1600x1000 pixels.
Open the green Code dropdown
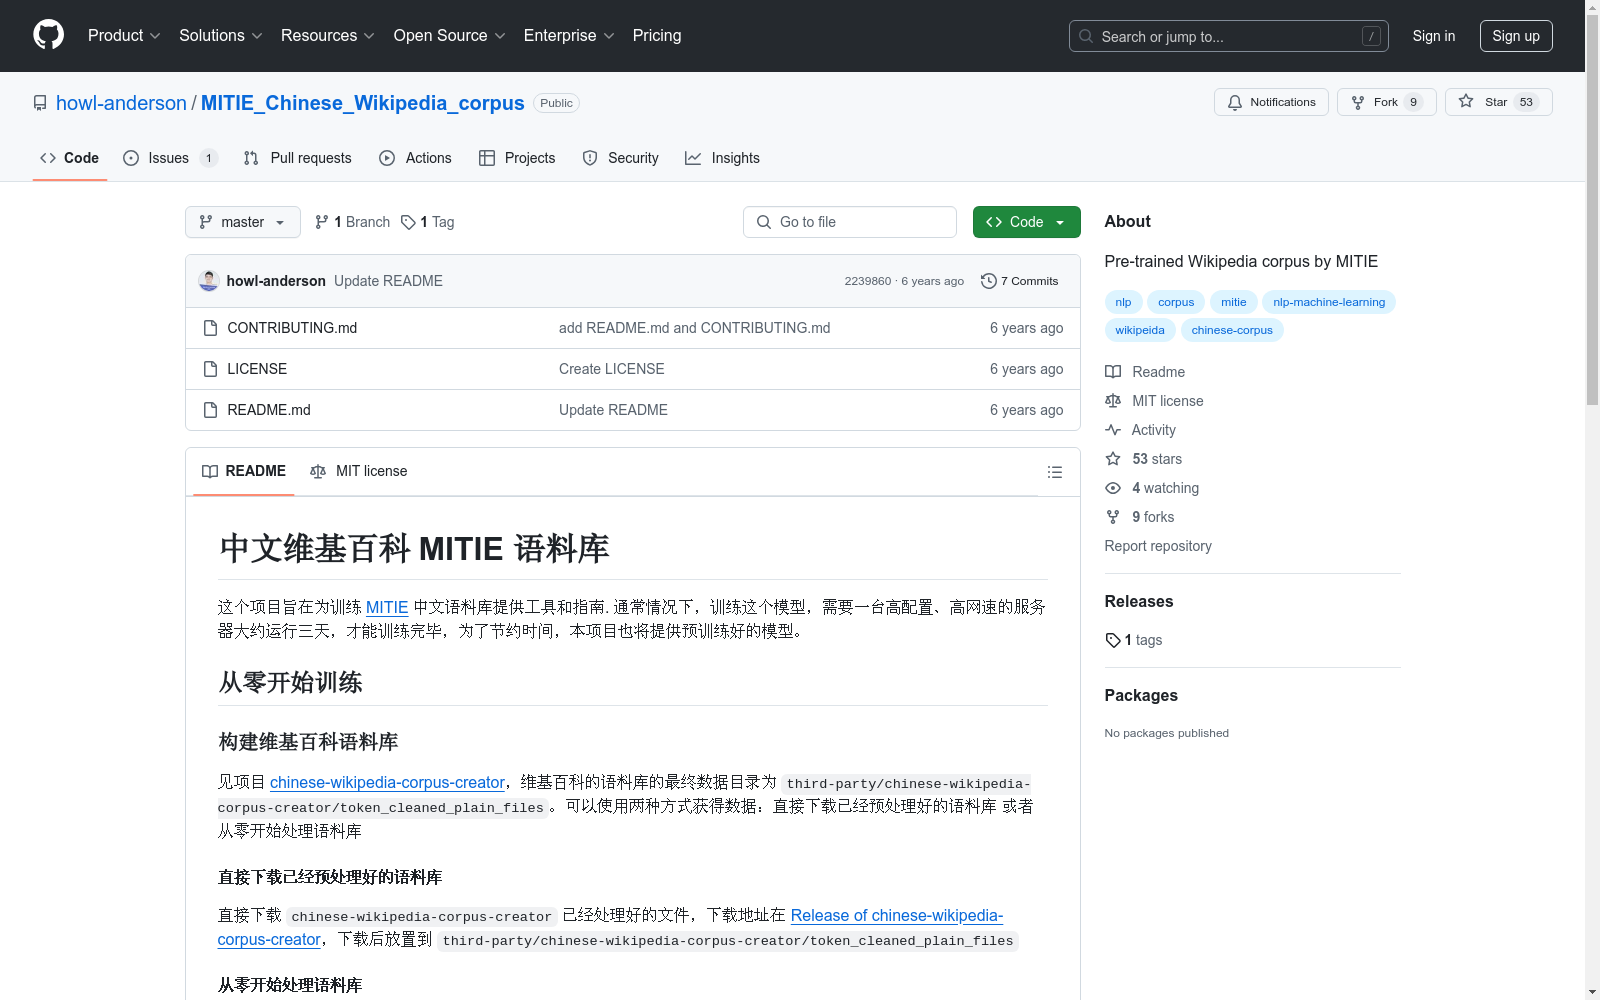point(1027,222)
